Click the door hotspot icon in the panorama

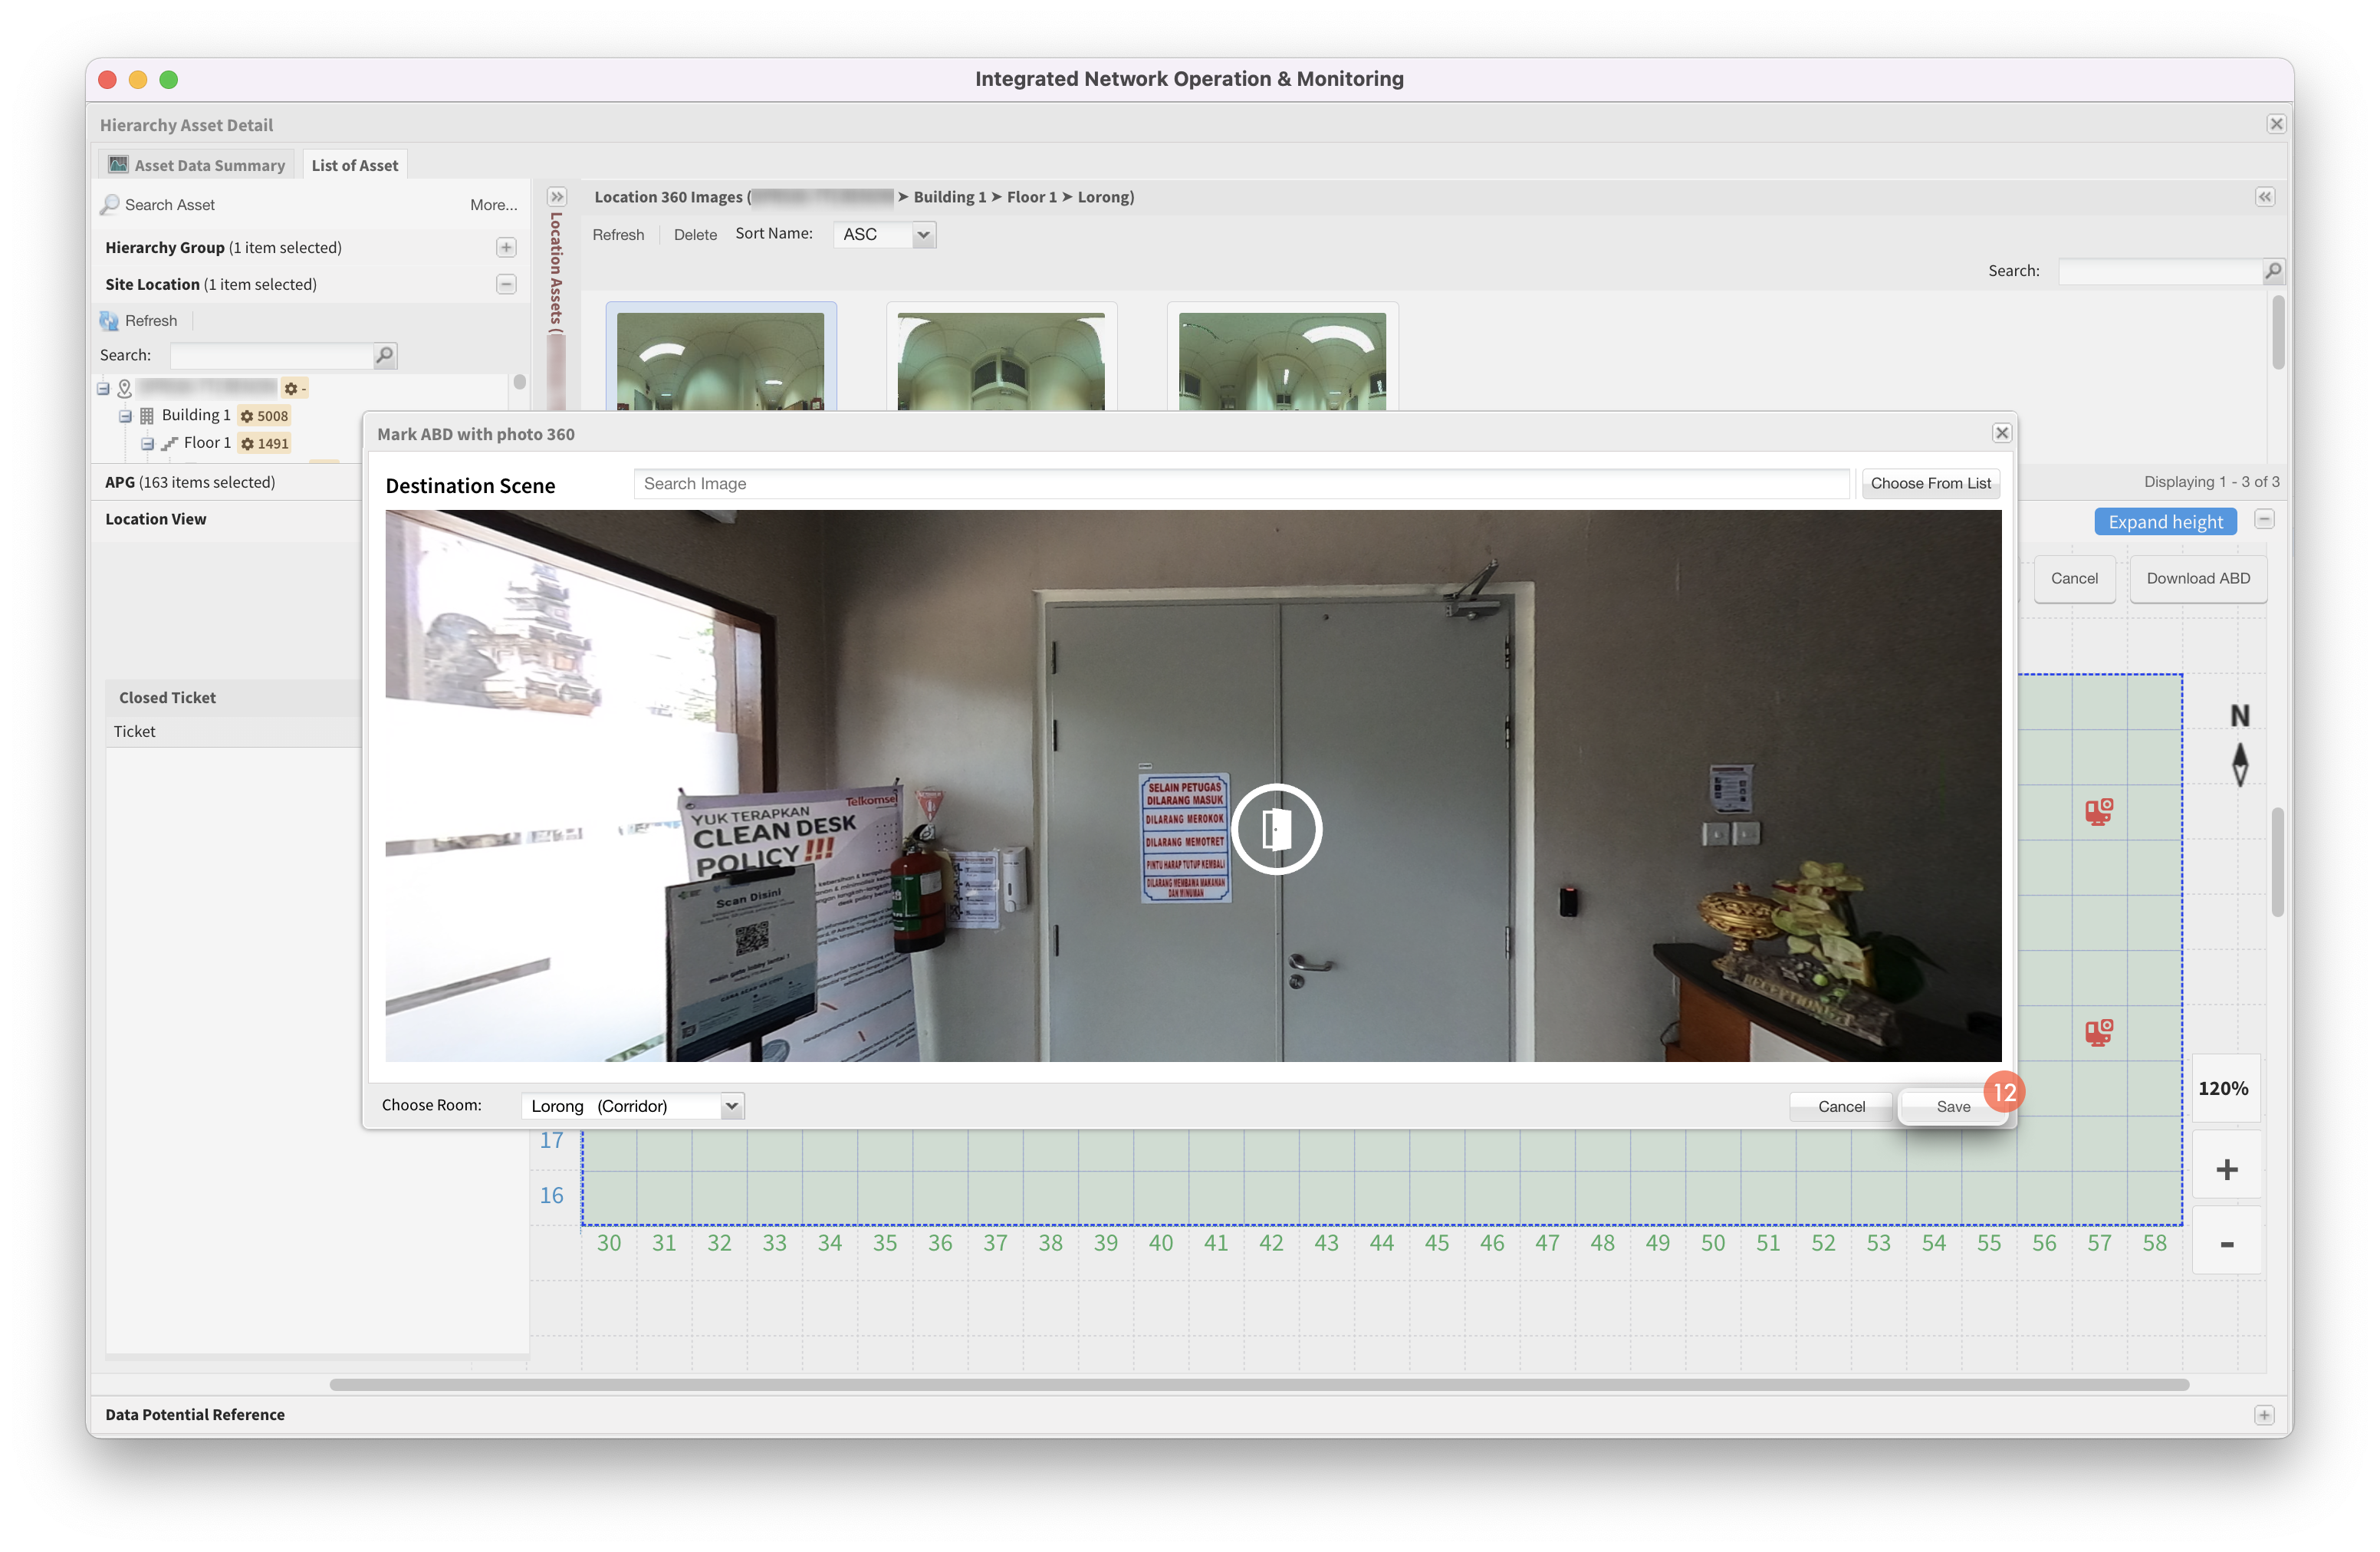1276,829
